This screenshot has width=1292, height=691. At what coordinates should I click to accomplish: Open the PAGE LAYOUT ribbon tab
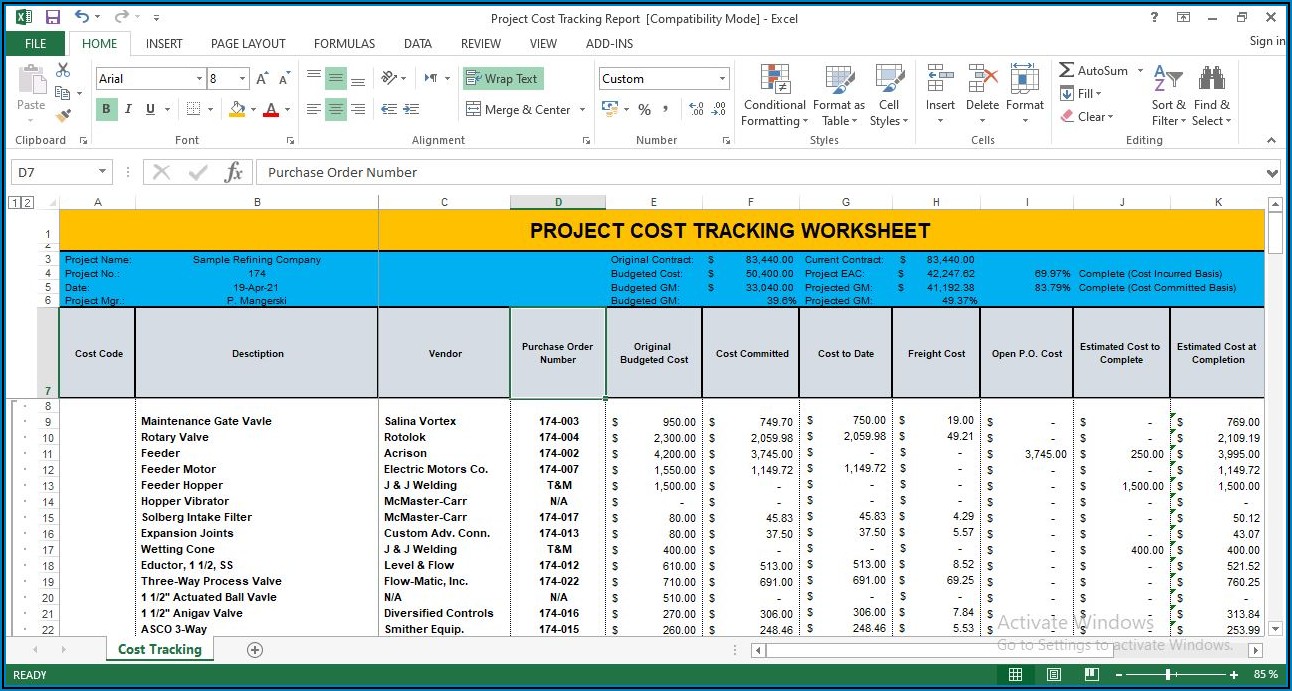[x=248, y=44]
